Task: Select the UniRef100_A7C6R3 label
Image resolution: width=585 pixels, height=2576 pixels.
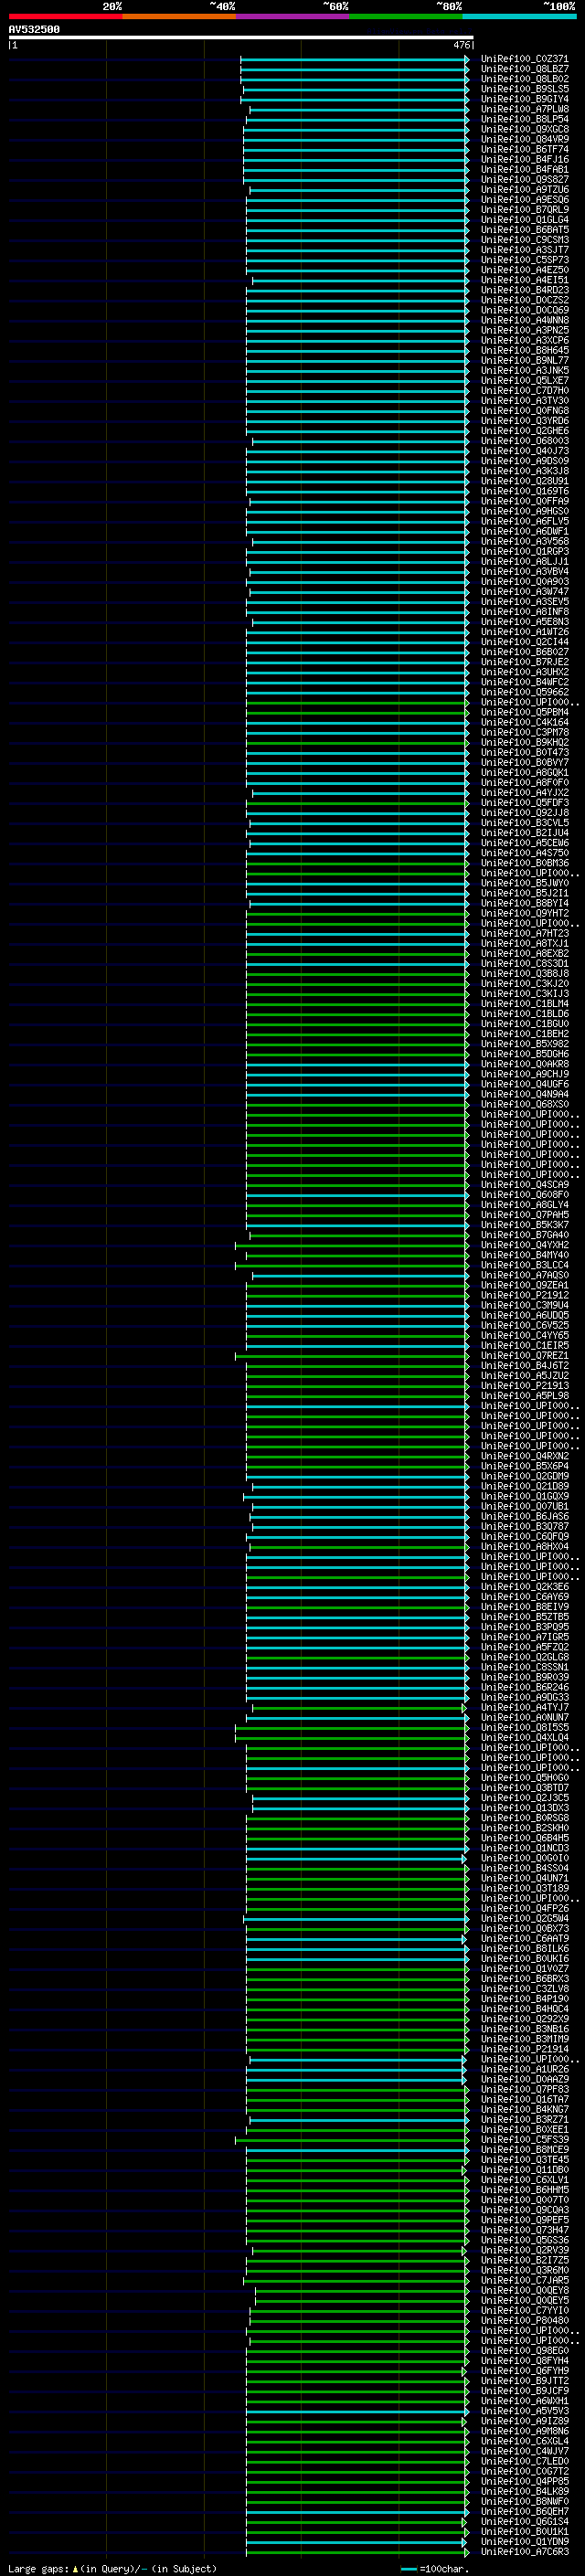Action: 525,2552
